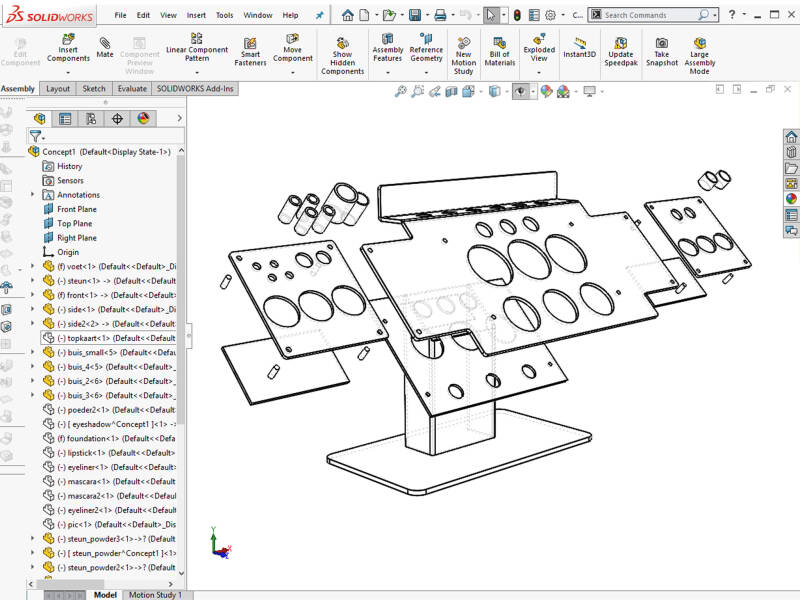Click Take Snapshot icon

tap(661, 50)
